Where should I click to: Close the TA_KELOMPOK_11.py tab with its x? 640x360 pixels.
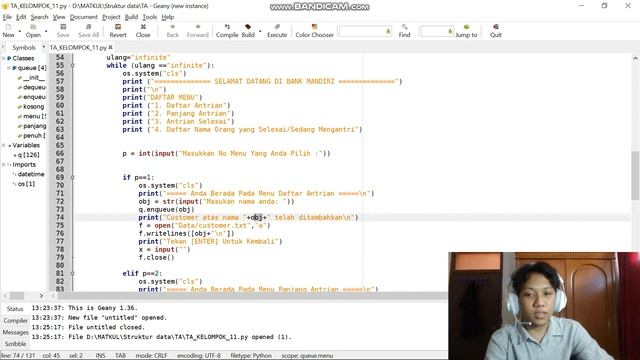coord(111,47)
